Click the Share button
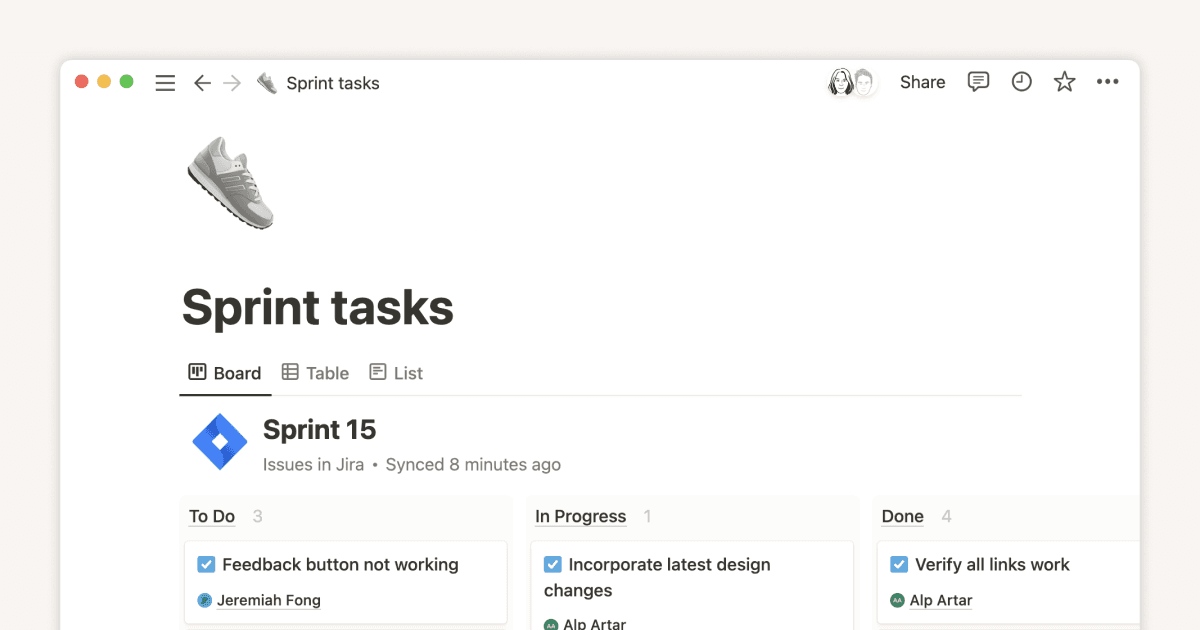Screen dimensions: 1200x630 [x=922, y=82]
